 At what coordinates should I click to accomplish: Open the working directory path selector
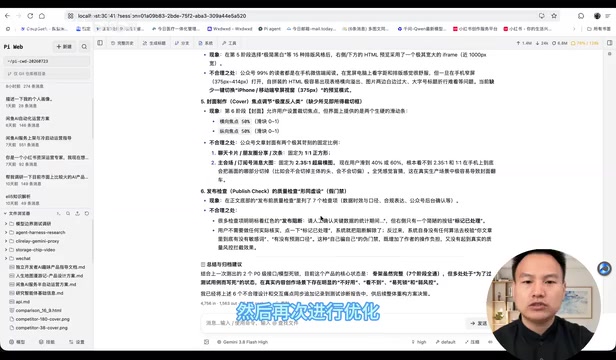click(x=47, y=61)
